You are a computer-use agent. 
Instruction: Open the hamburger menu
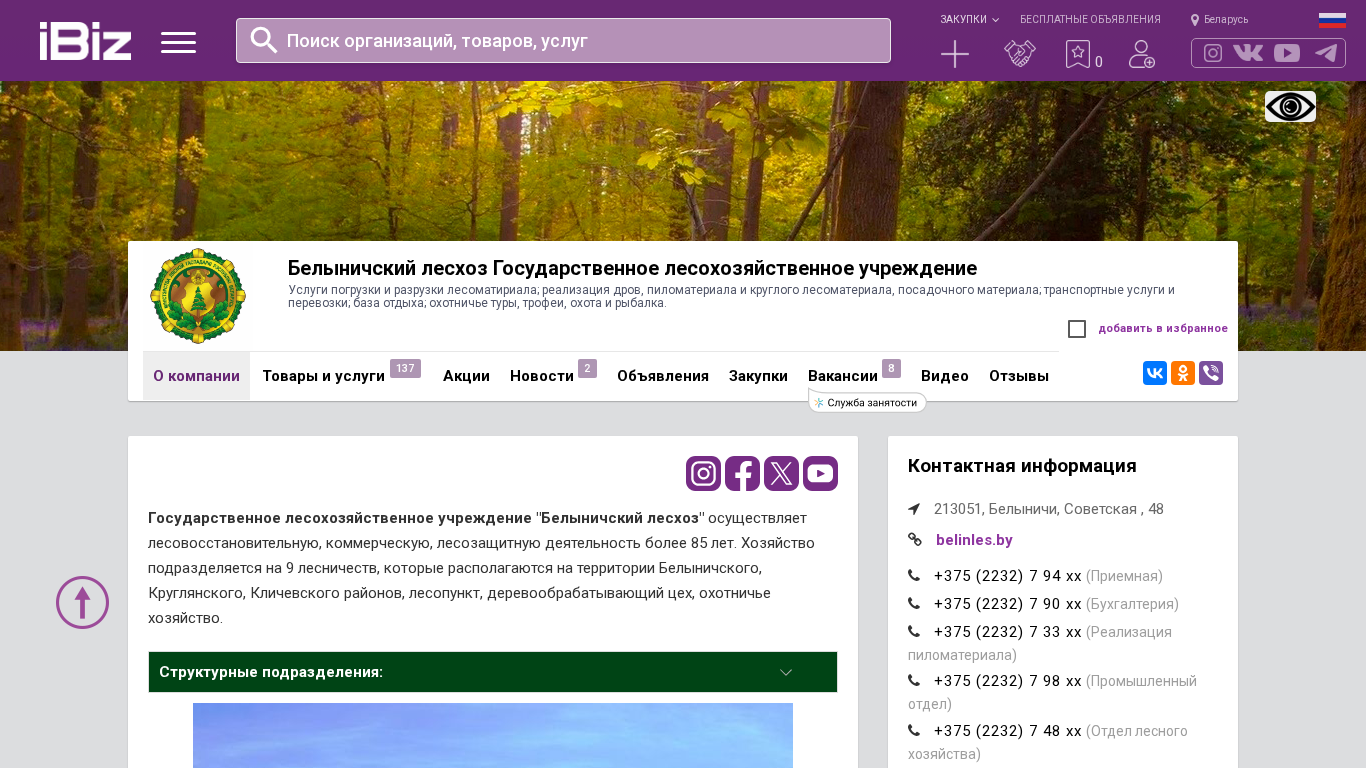pos(178,42)
